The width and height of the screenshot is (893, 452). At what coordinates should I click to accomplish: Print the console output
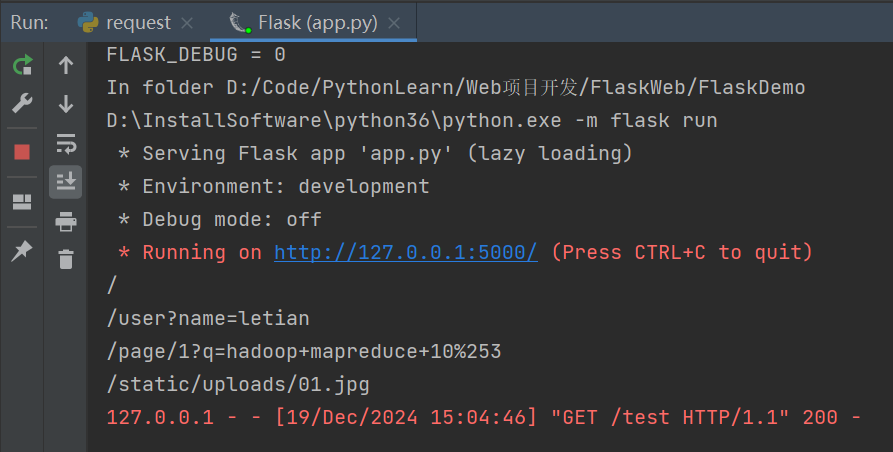tap(66, 221)
